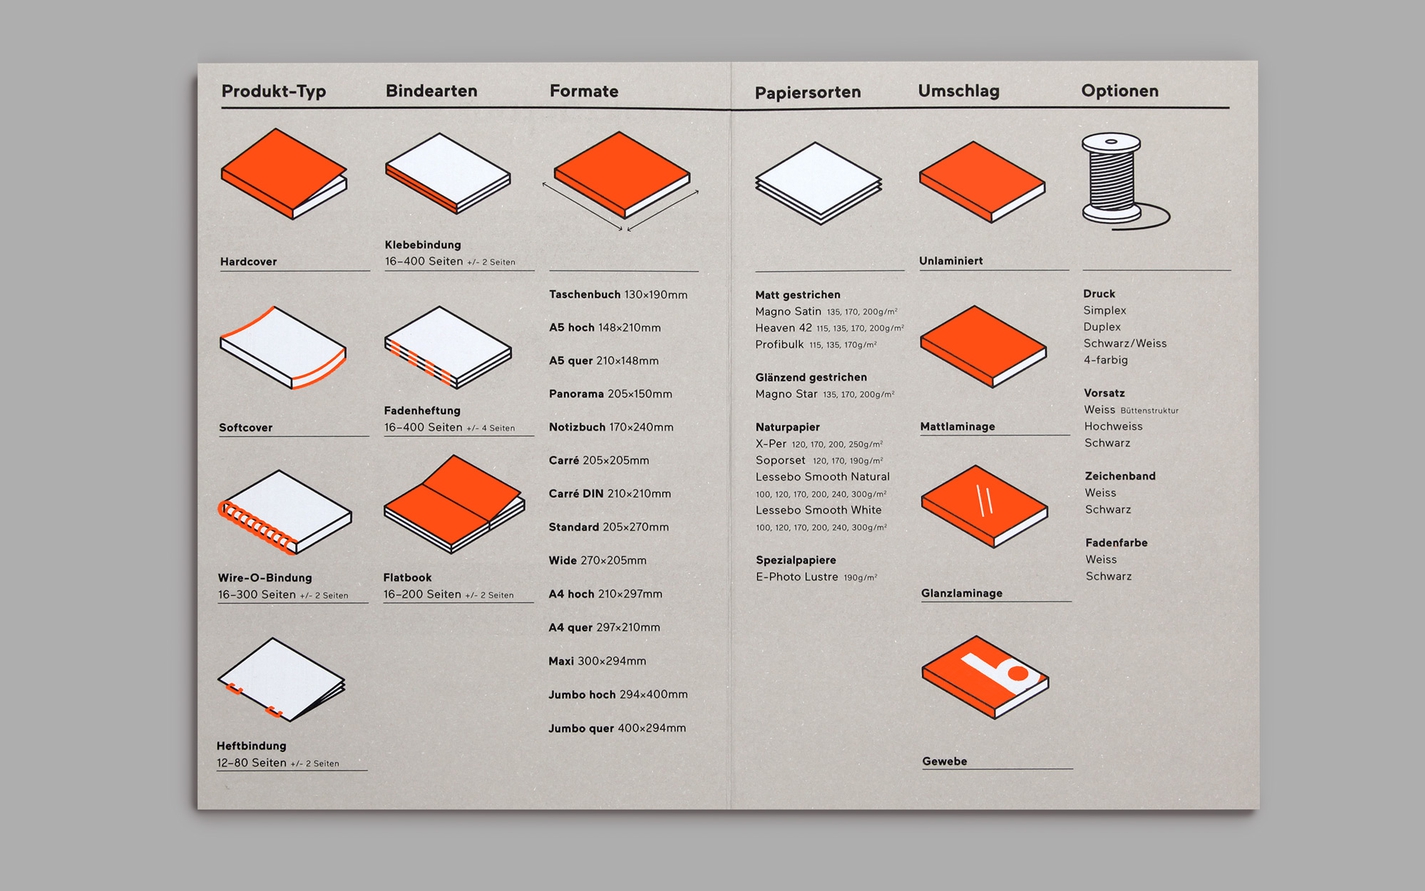The height and width of the screenshot is (891, 1425).
Task: Click the Glanzlaminage label
Action: pos(961,594)
